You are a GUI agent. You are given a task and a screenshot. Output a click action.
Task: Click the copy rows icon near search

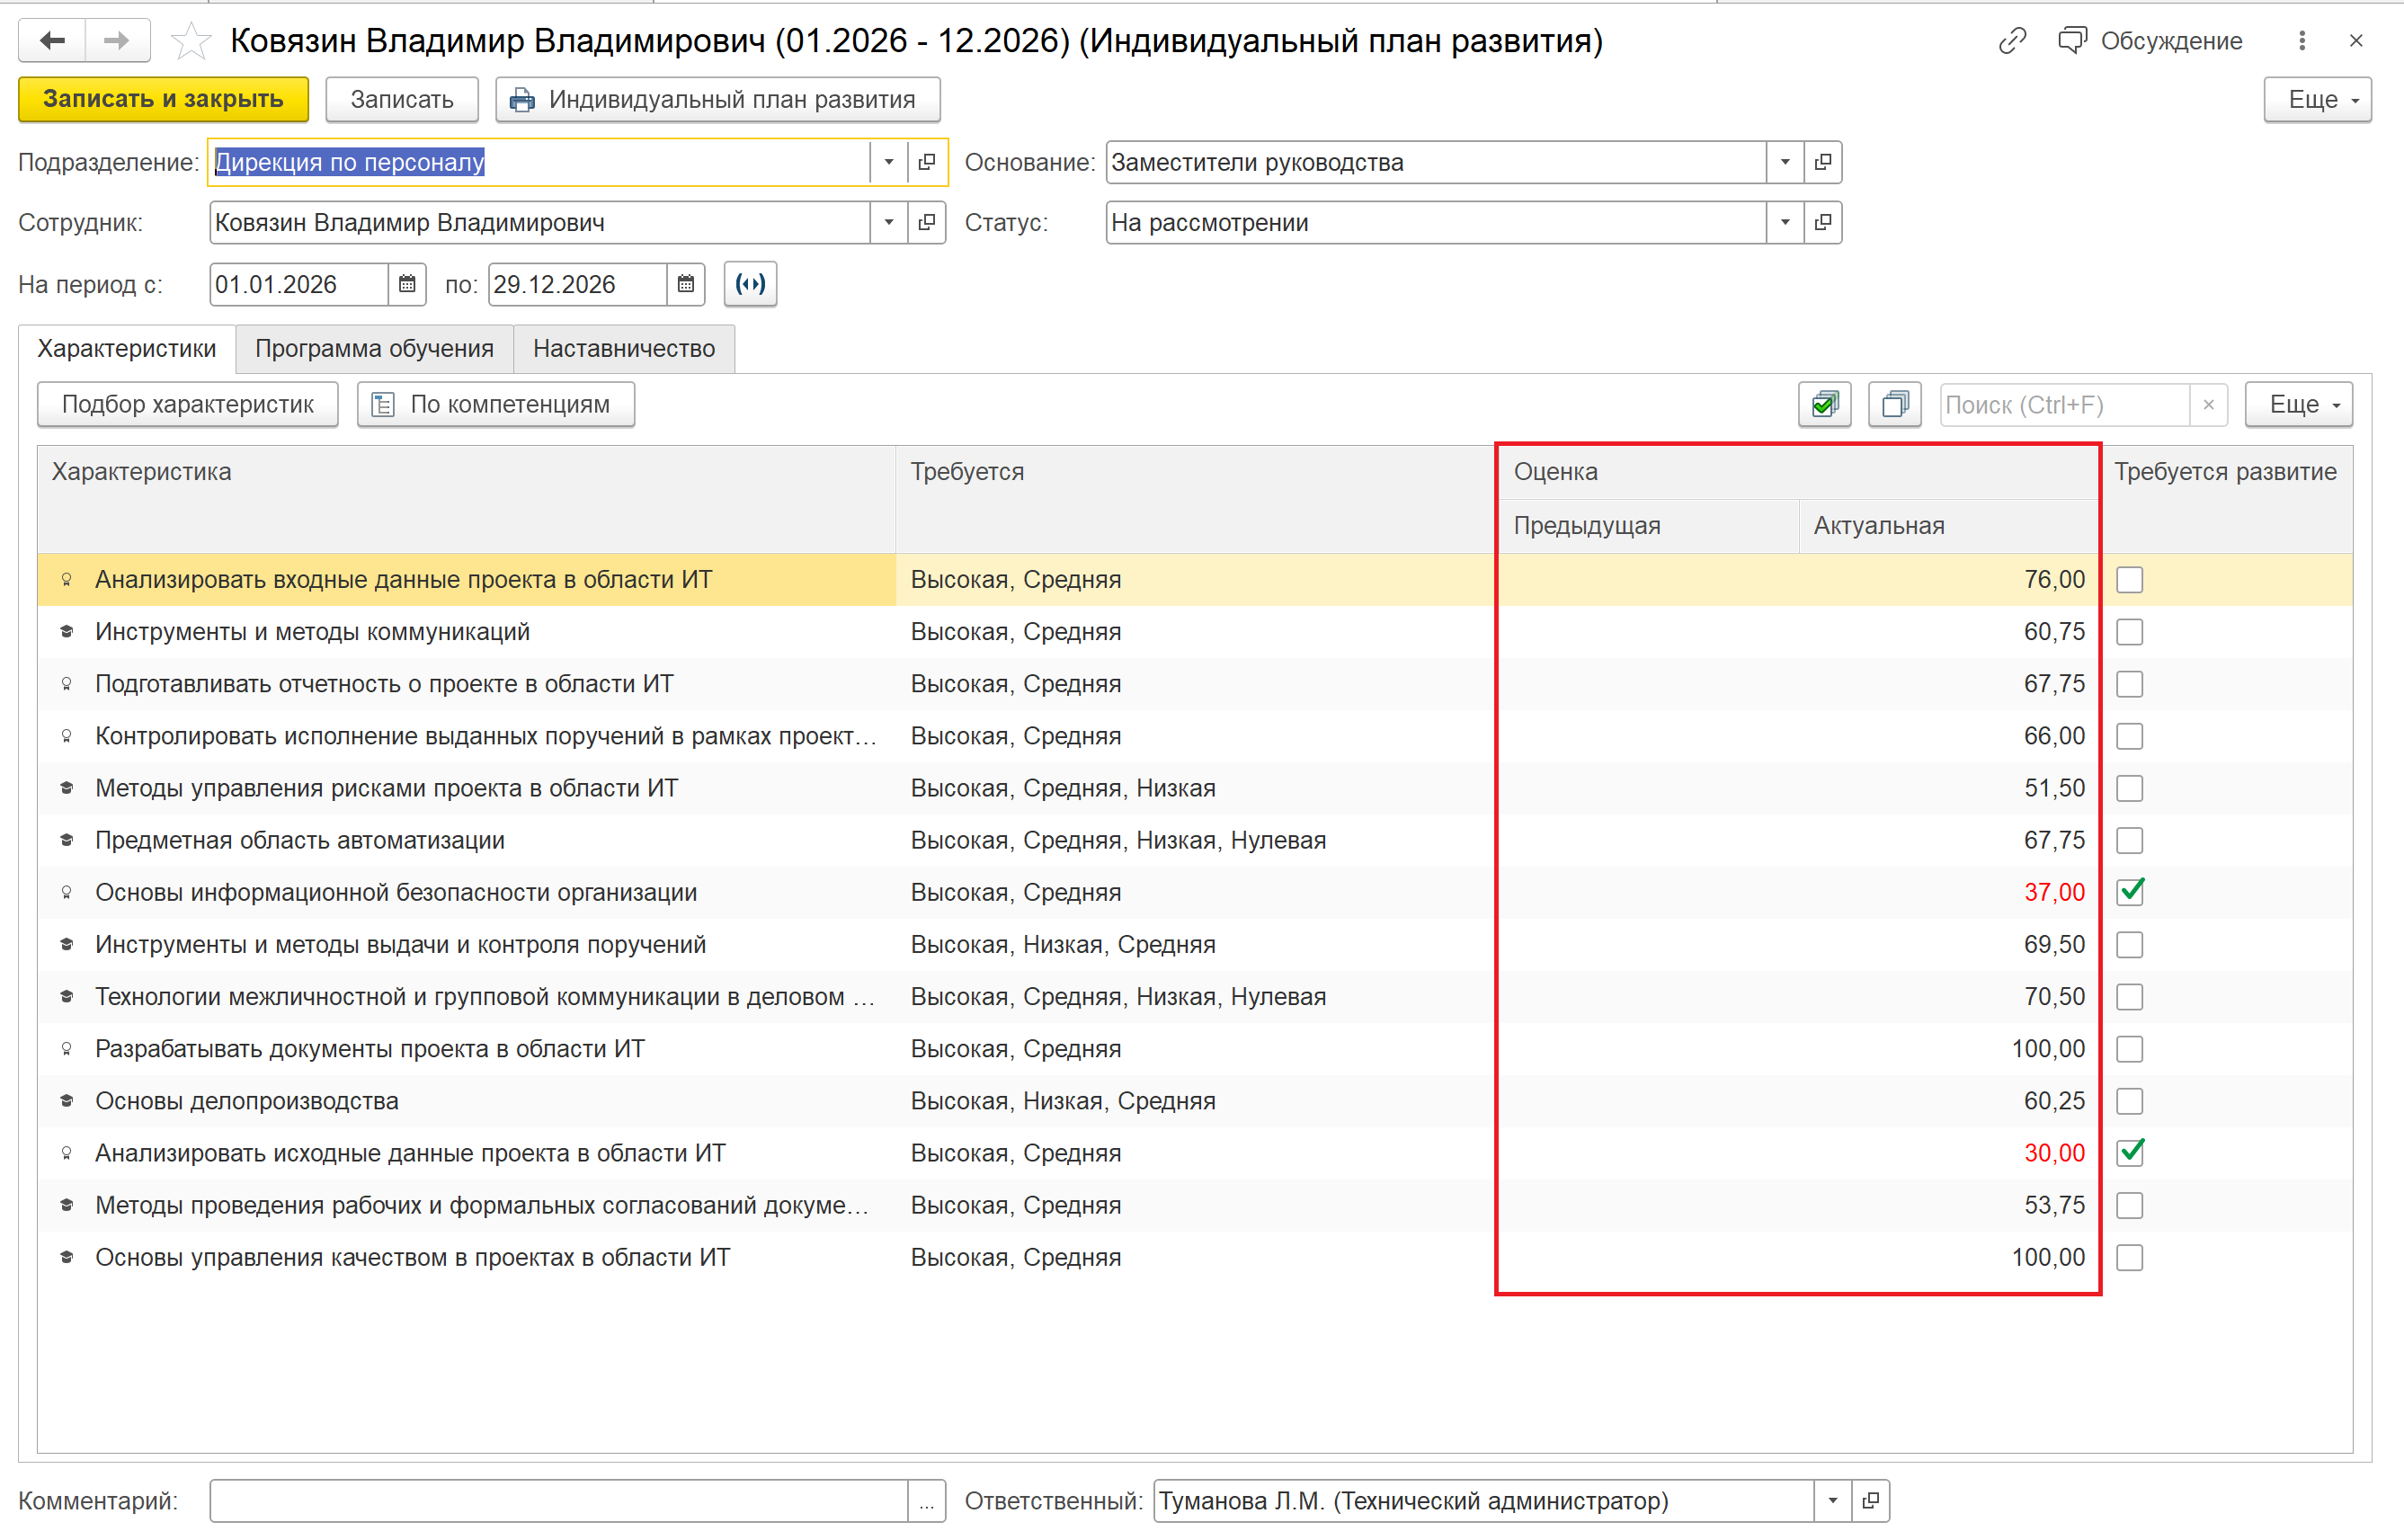click(1894, 404)
